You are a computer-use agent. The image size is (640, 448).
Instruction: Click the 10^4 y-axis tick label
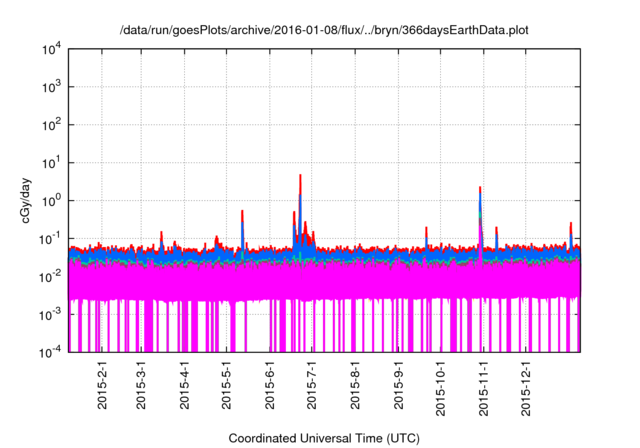pos(52,50)
